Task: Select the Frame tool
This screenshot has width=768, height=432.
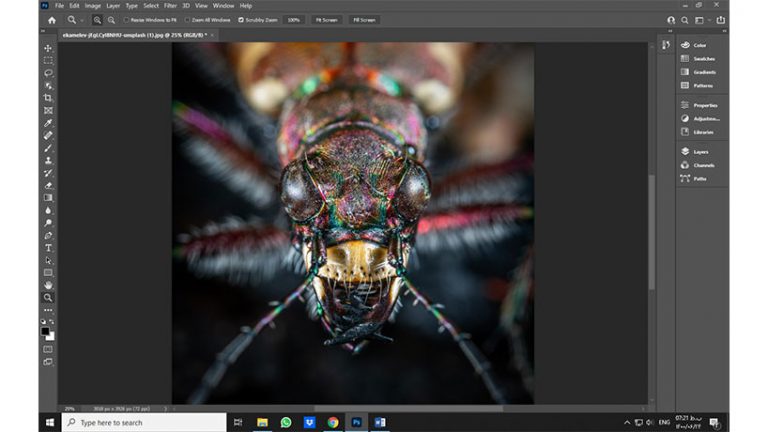Action: 48,111
